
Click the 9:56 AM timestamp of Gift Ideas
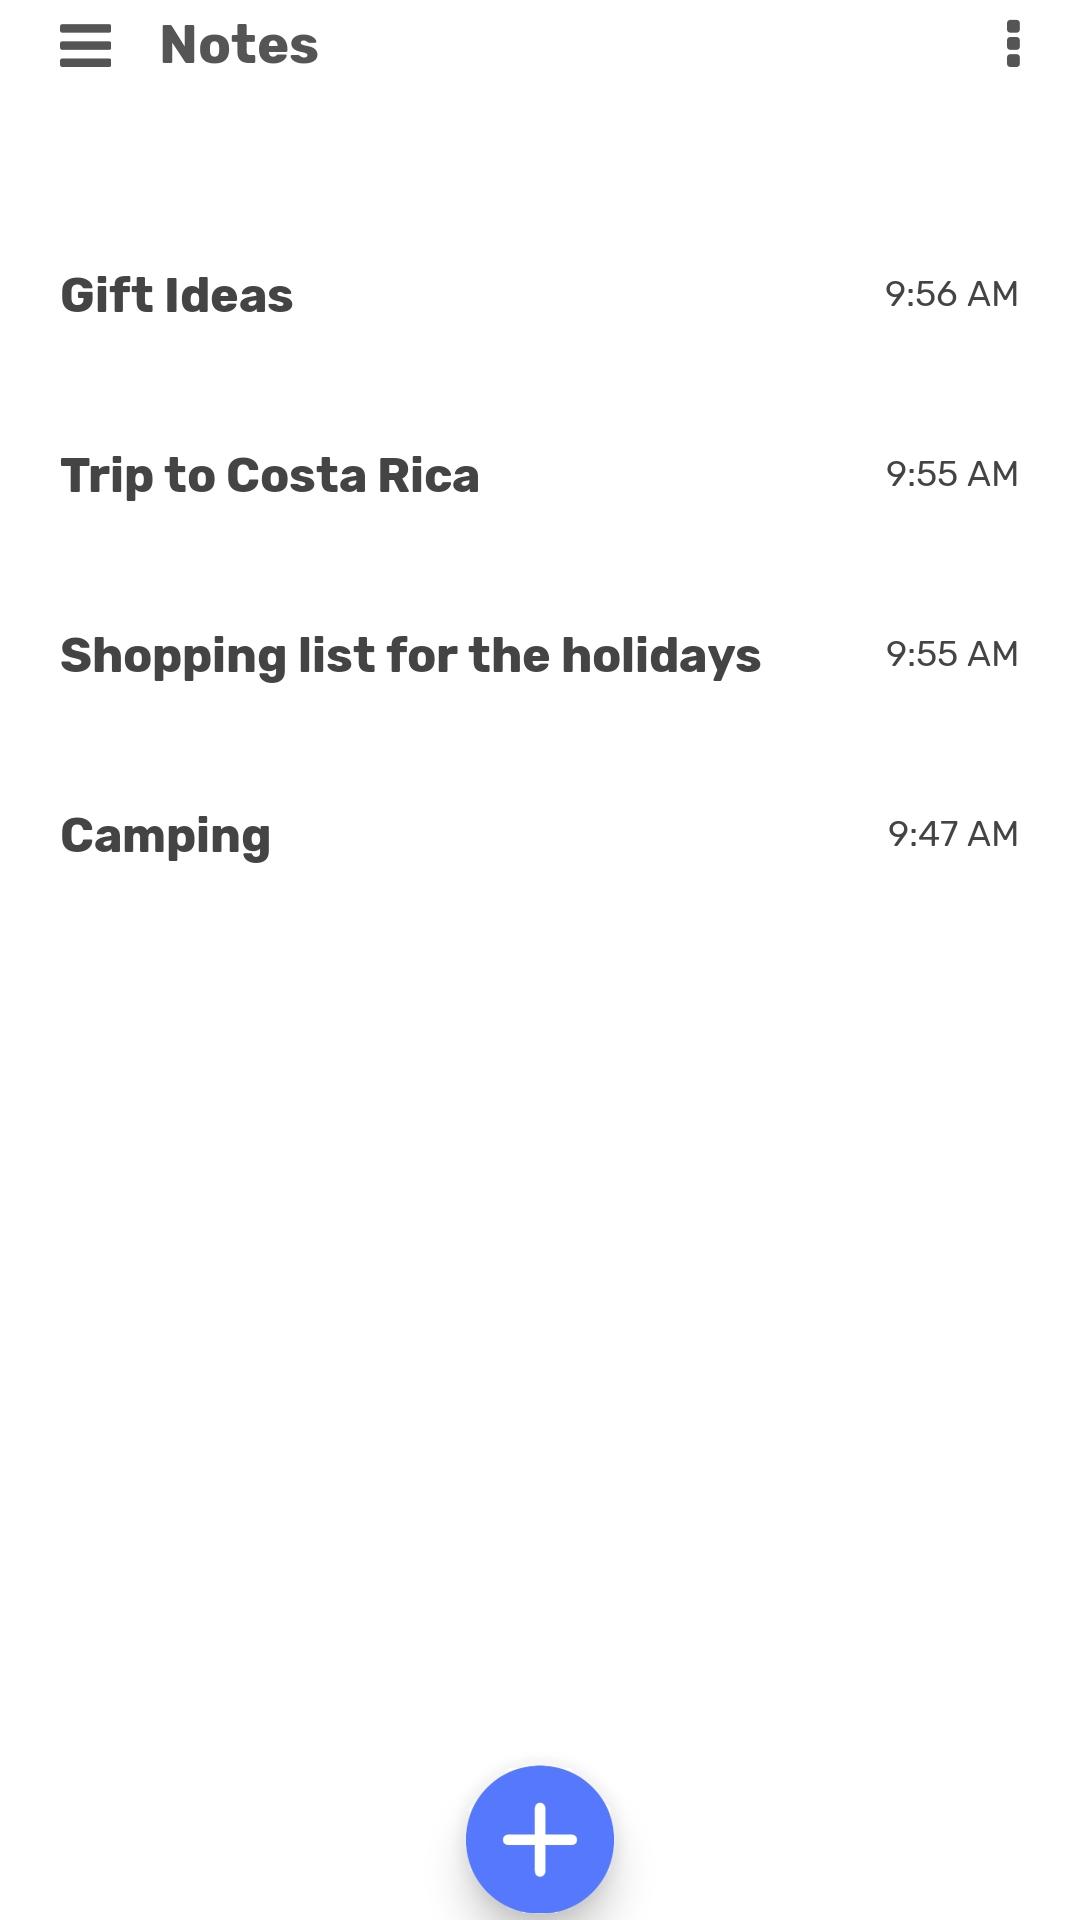pos(951,294)
